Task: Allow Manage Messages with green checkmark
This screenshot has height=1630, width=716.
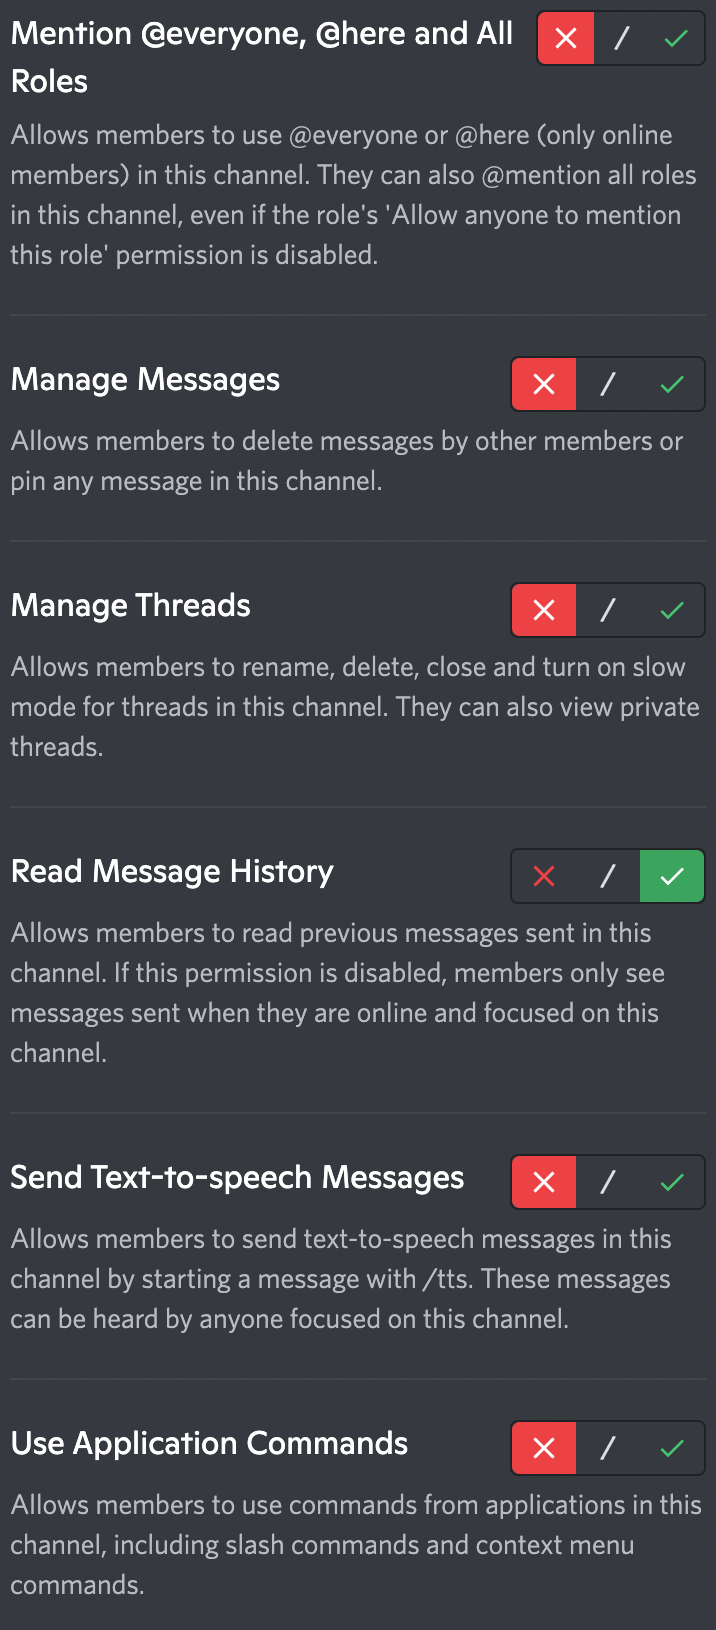Action: click(672, 384)
